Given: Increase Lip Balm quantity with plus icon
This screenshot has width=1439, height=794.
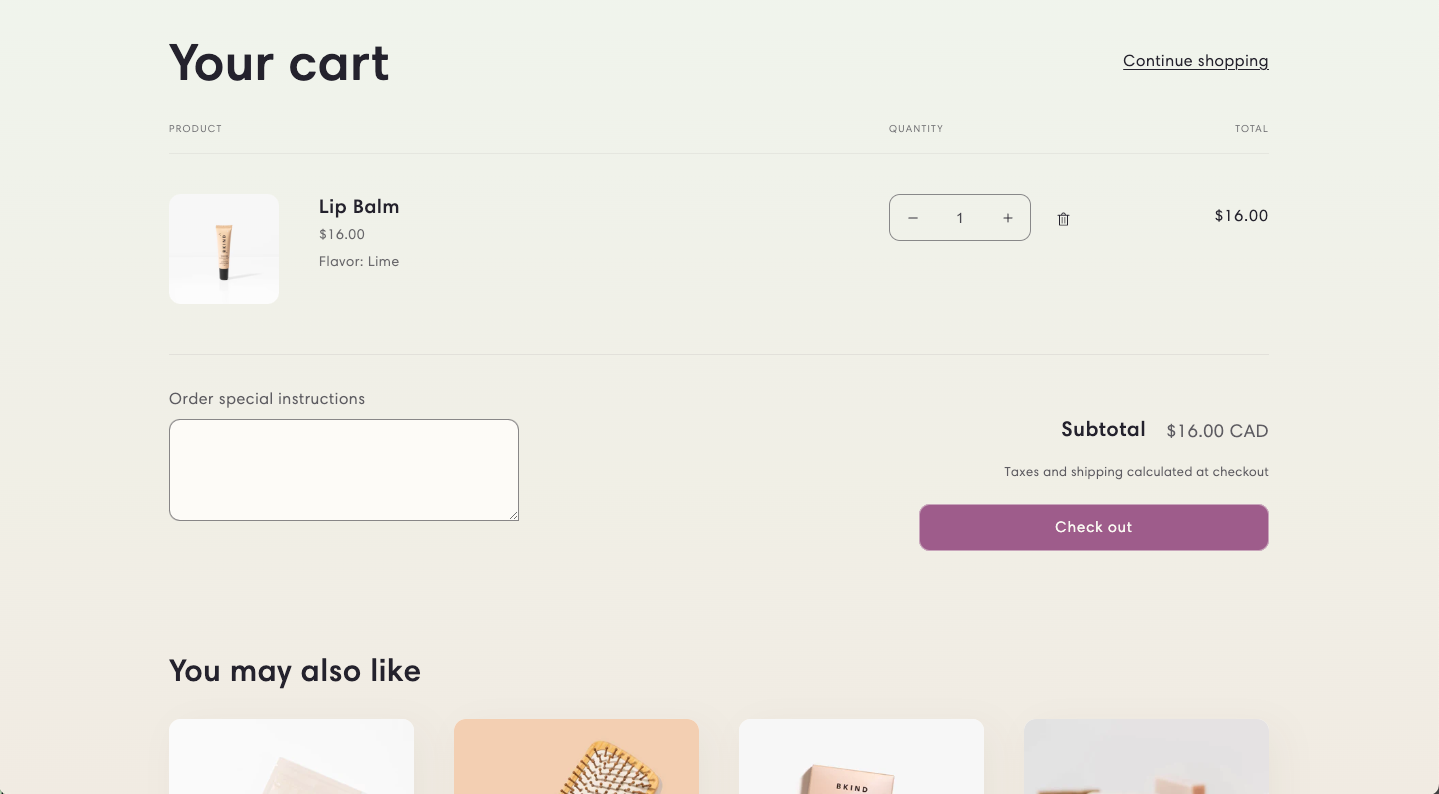Looking at the screenshot, I should (x=1008, y=218).
